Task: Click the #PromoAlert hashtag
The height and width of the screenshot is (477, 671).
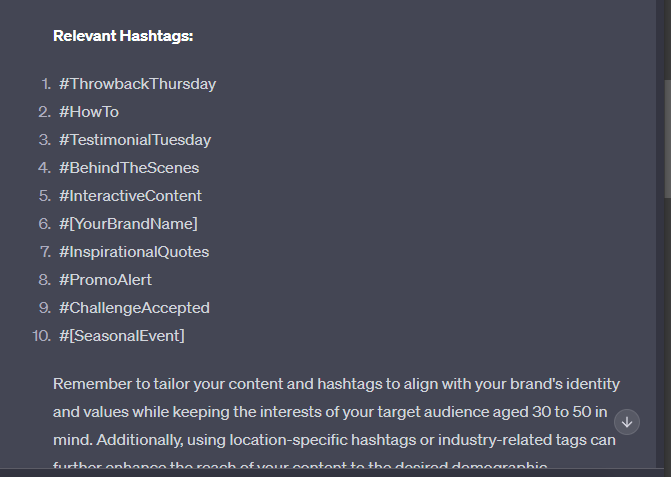Action: 105,280
